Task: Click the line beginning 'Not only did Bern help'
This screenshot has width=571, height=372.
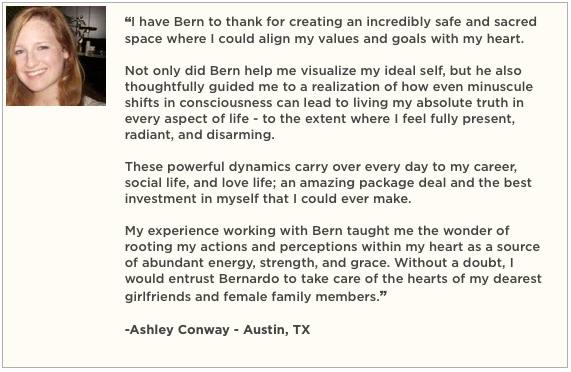Action: point(323,71)
